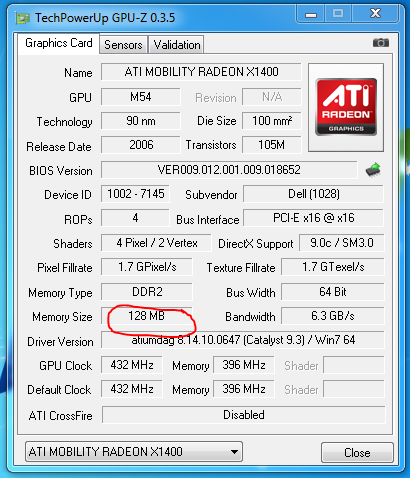Switch to the Sensors tab
Viewport: 410px width, 478px height.
(x=123, y=45)
